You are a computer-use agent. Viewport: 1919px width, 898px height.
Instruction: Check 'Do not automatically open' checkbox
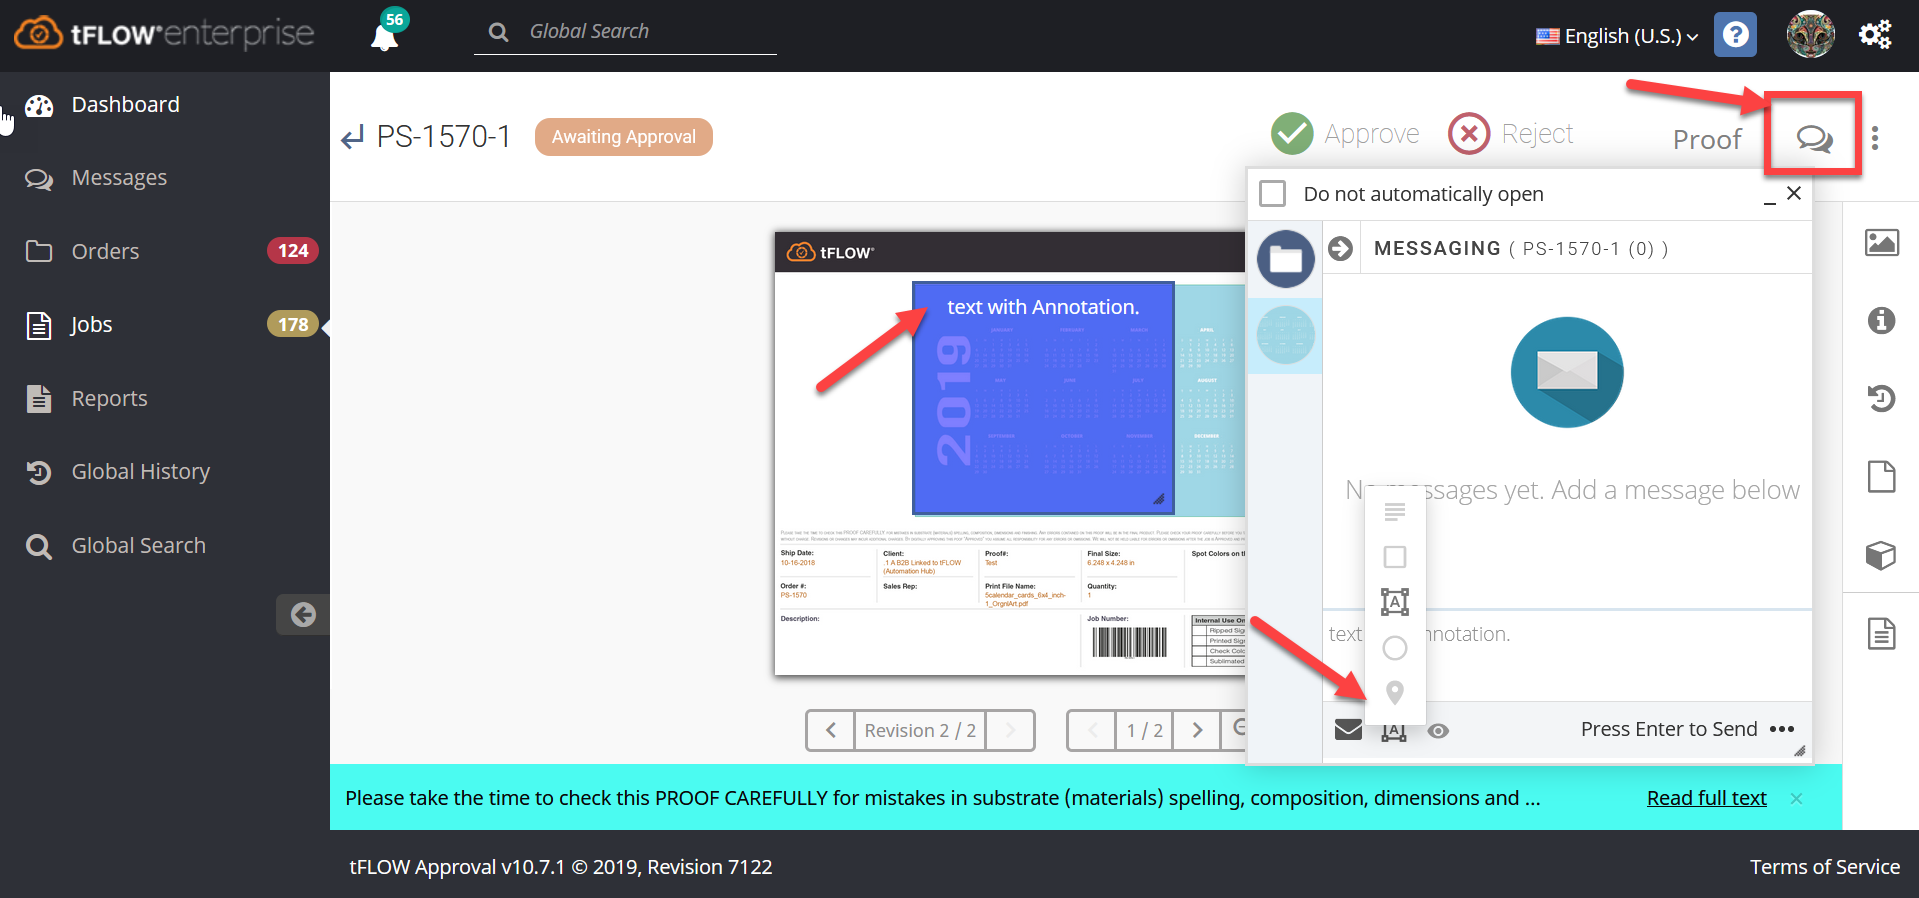[x=1273, y=193]
